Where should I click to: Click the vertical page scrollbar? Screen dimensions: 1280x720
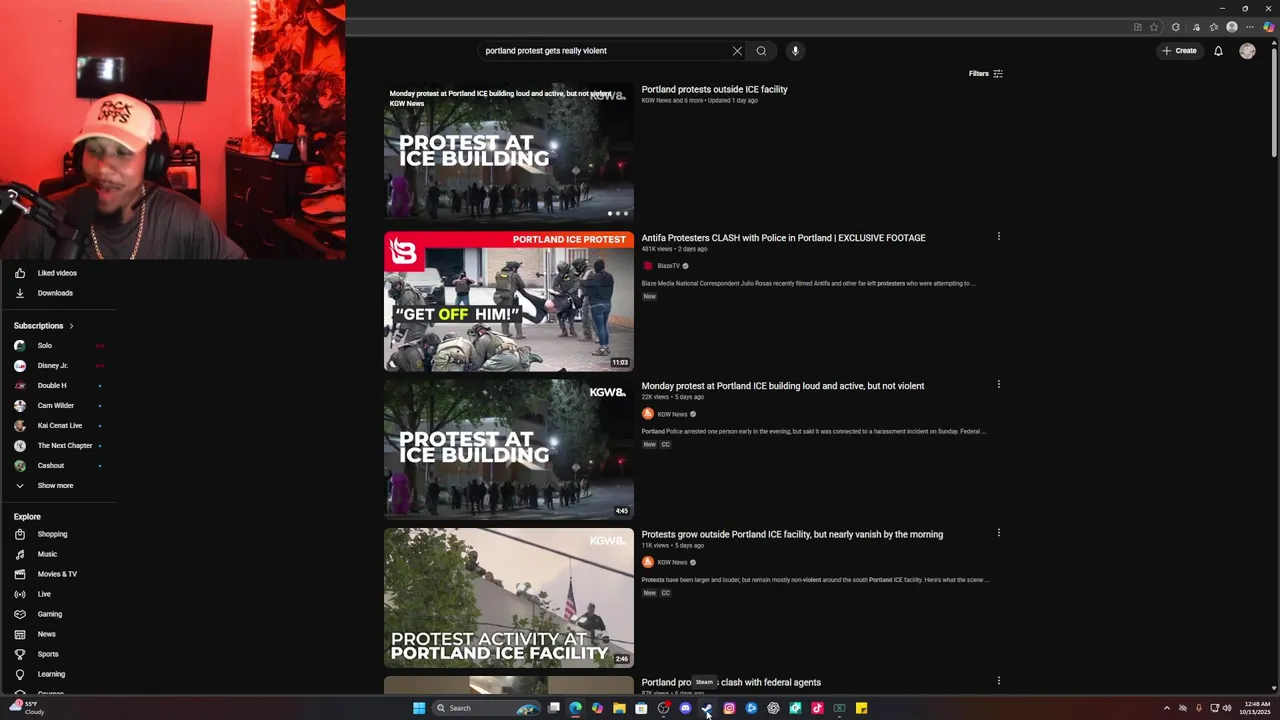click(x=1274, y=105)
